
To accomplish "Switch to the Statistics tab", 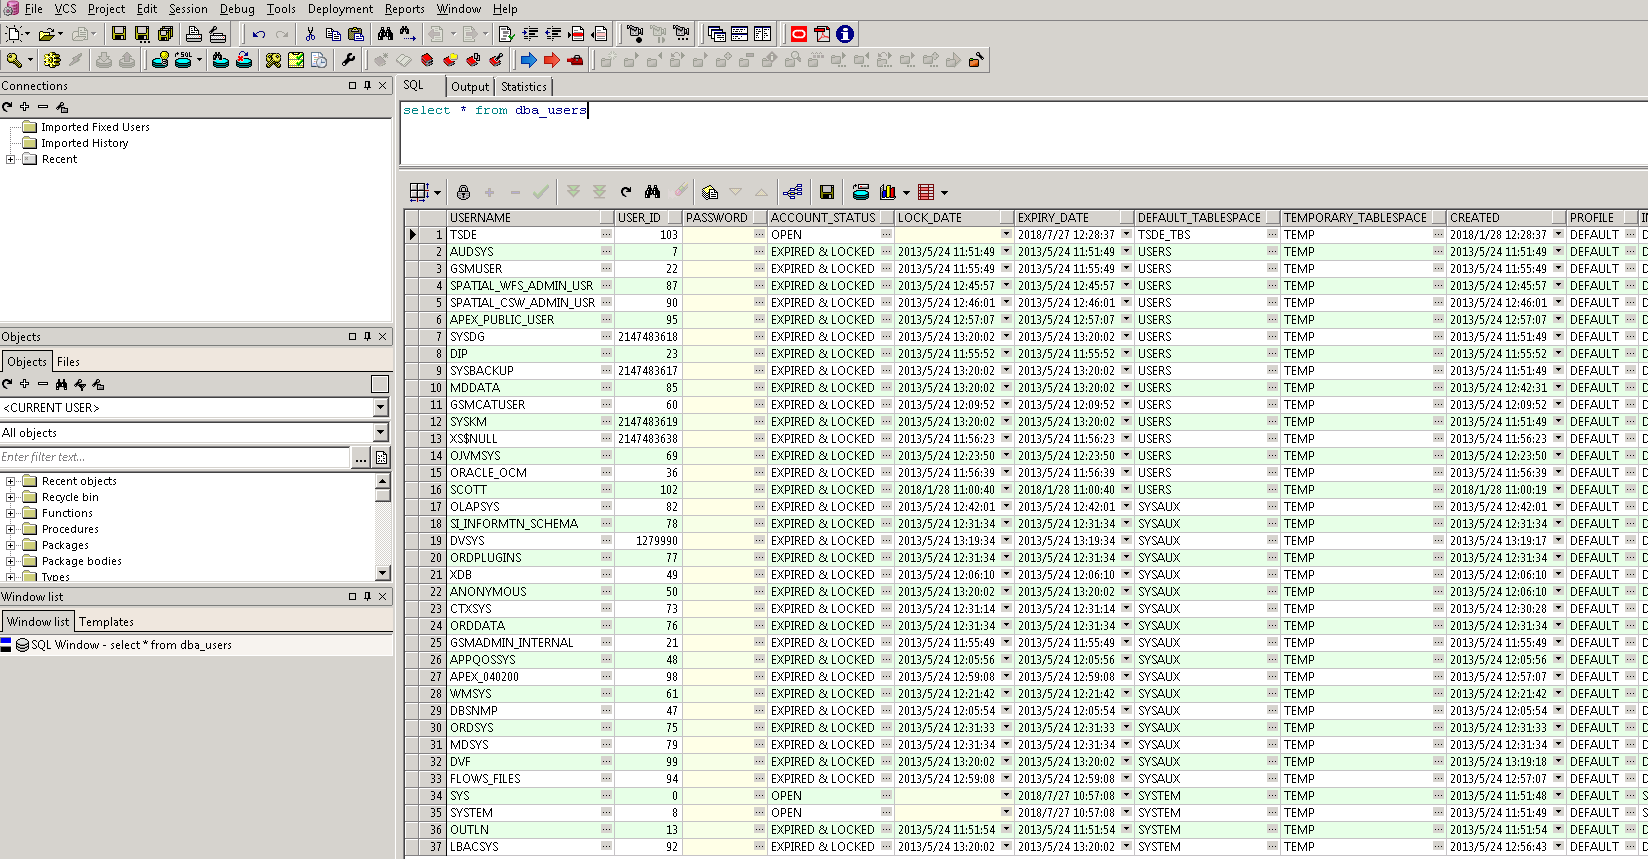I will pyautogui.click(x=524, y=87).
